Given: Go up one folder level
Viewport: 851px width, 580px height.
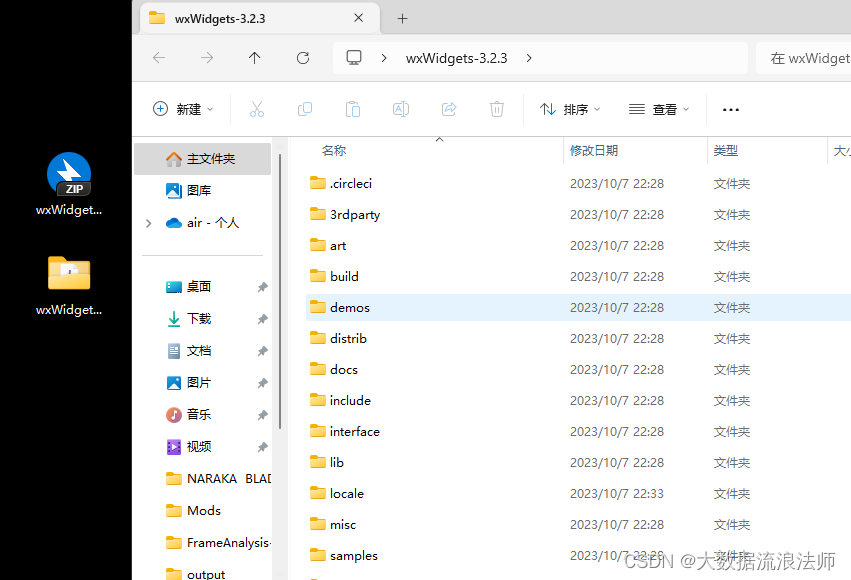Looking at the screenshot, I should pyautogui.click(x=255, y=58).
